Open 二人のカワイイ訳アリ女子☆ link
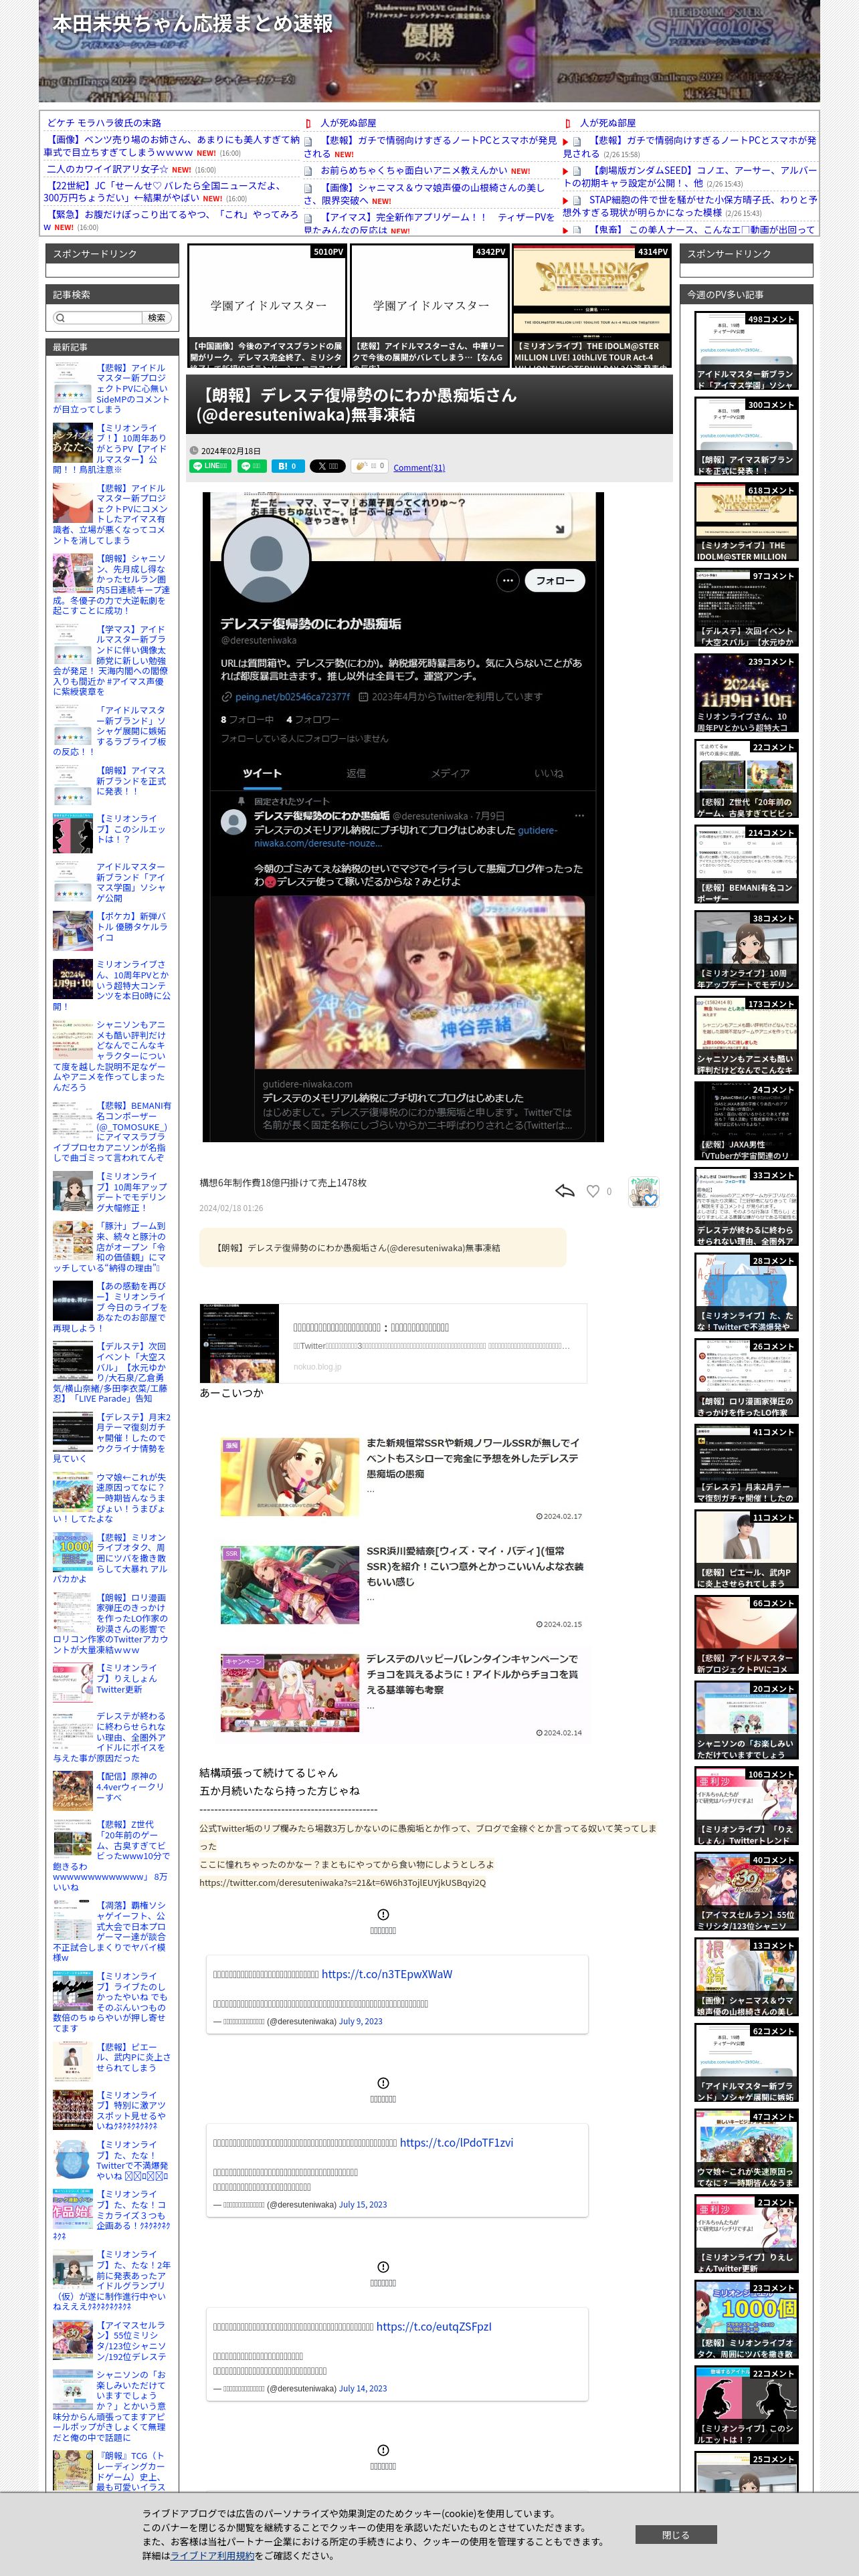This screenshot has height=2576, width=859. coord(107,169)
